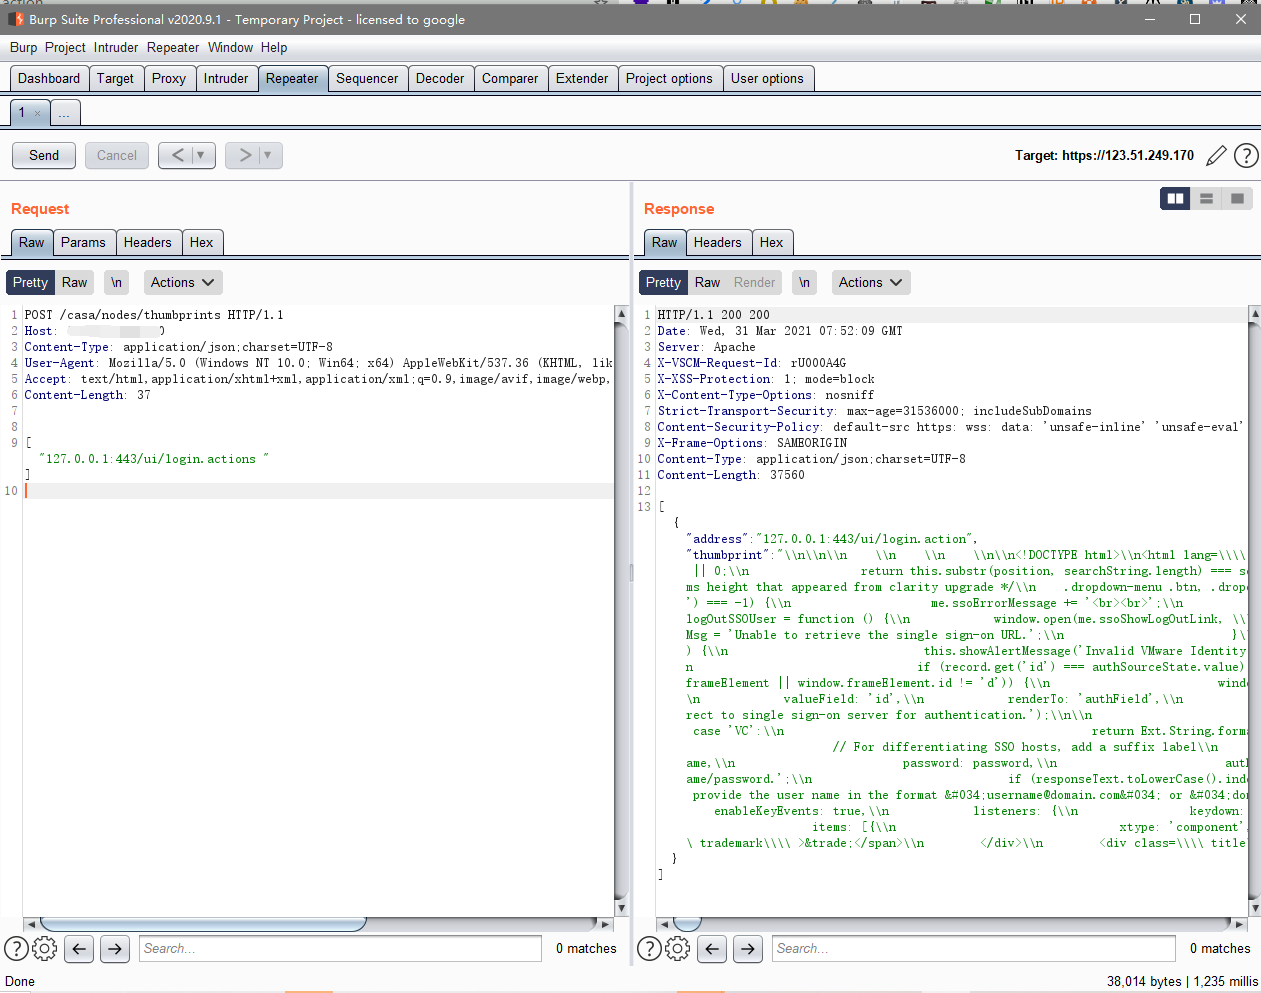
Task: Open request Actions dropdown
Action: coord(183,282)
